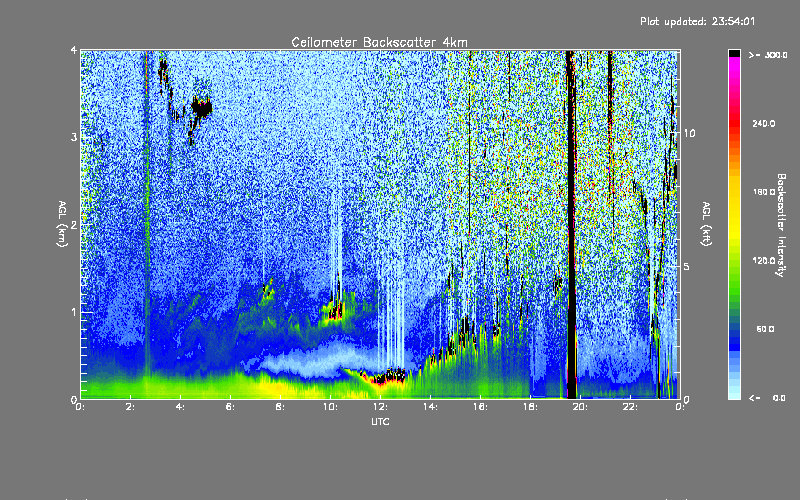
Task: Click the "4" tick on the km axis
Action: coord(73,50)
